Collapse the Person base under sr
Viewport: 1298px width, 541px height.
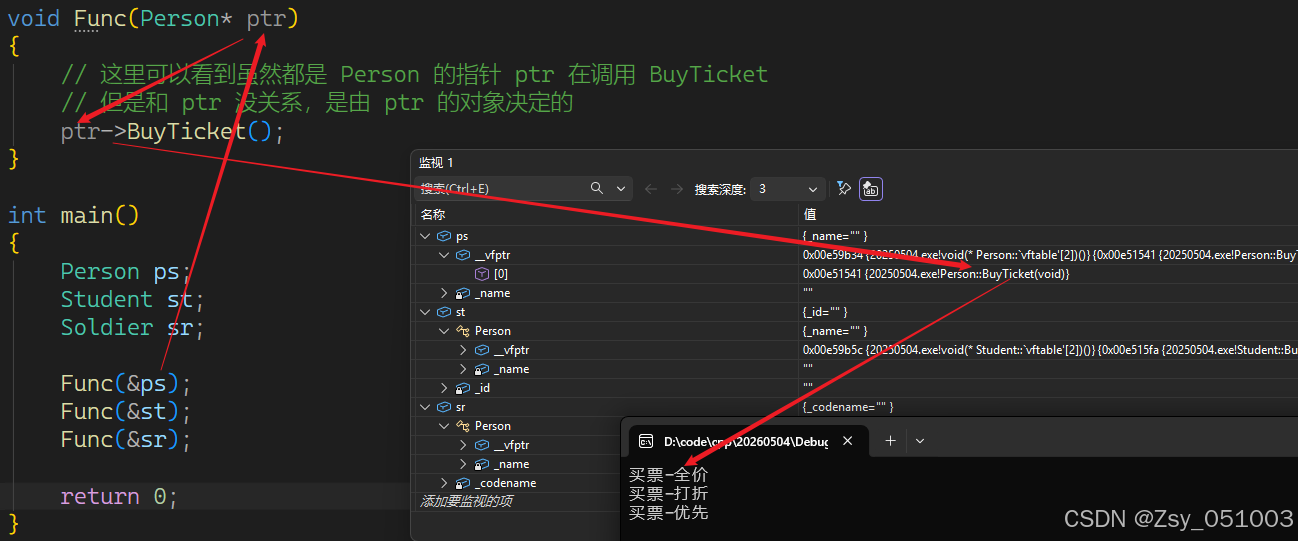click(x=445, y=426)
